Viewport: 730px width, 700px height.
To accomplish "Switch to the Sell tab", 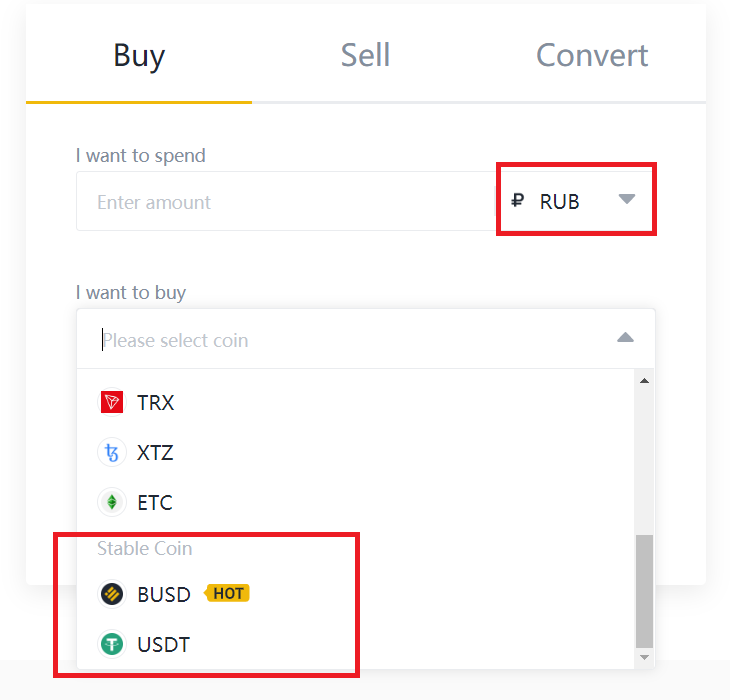I will pos(365,55).
